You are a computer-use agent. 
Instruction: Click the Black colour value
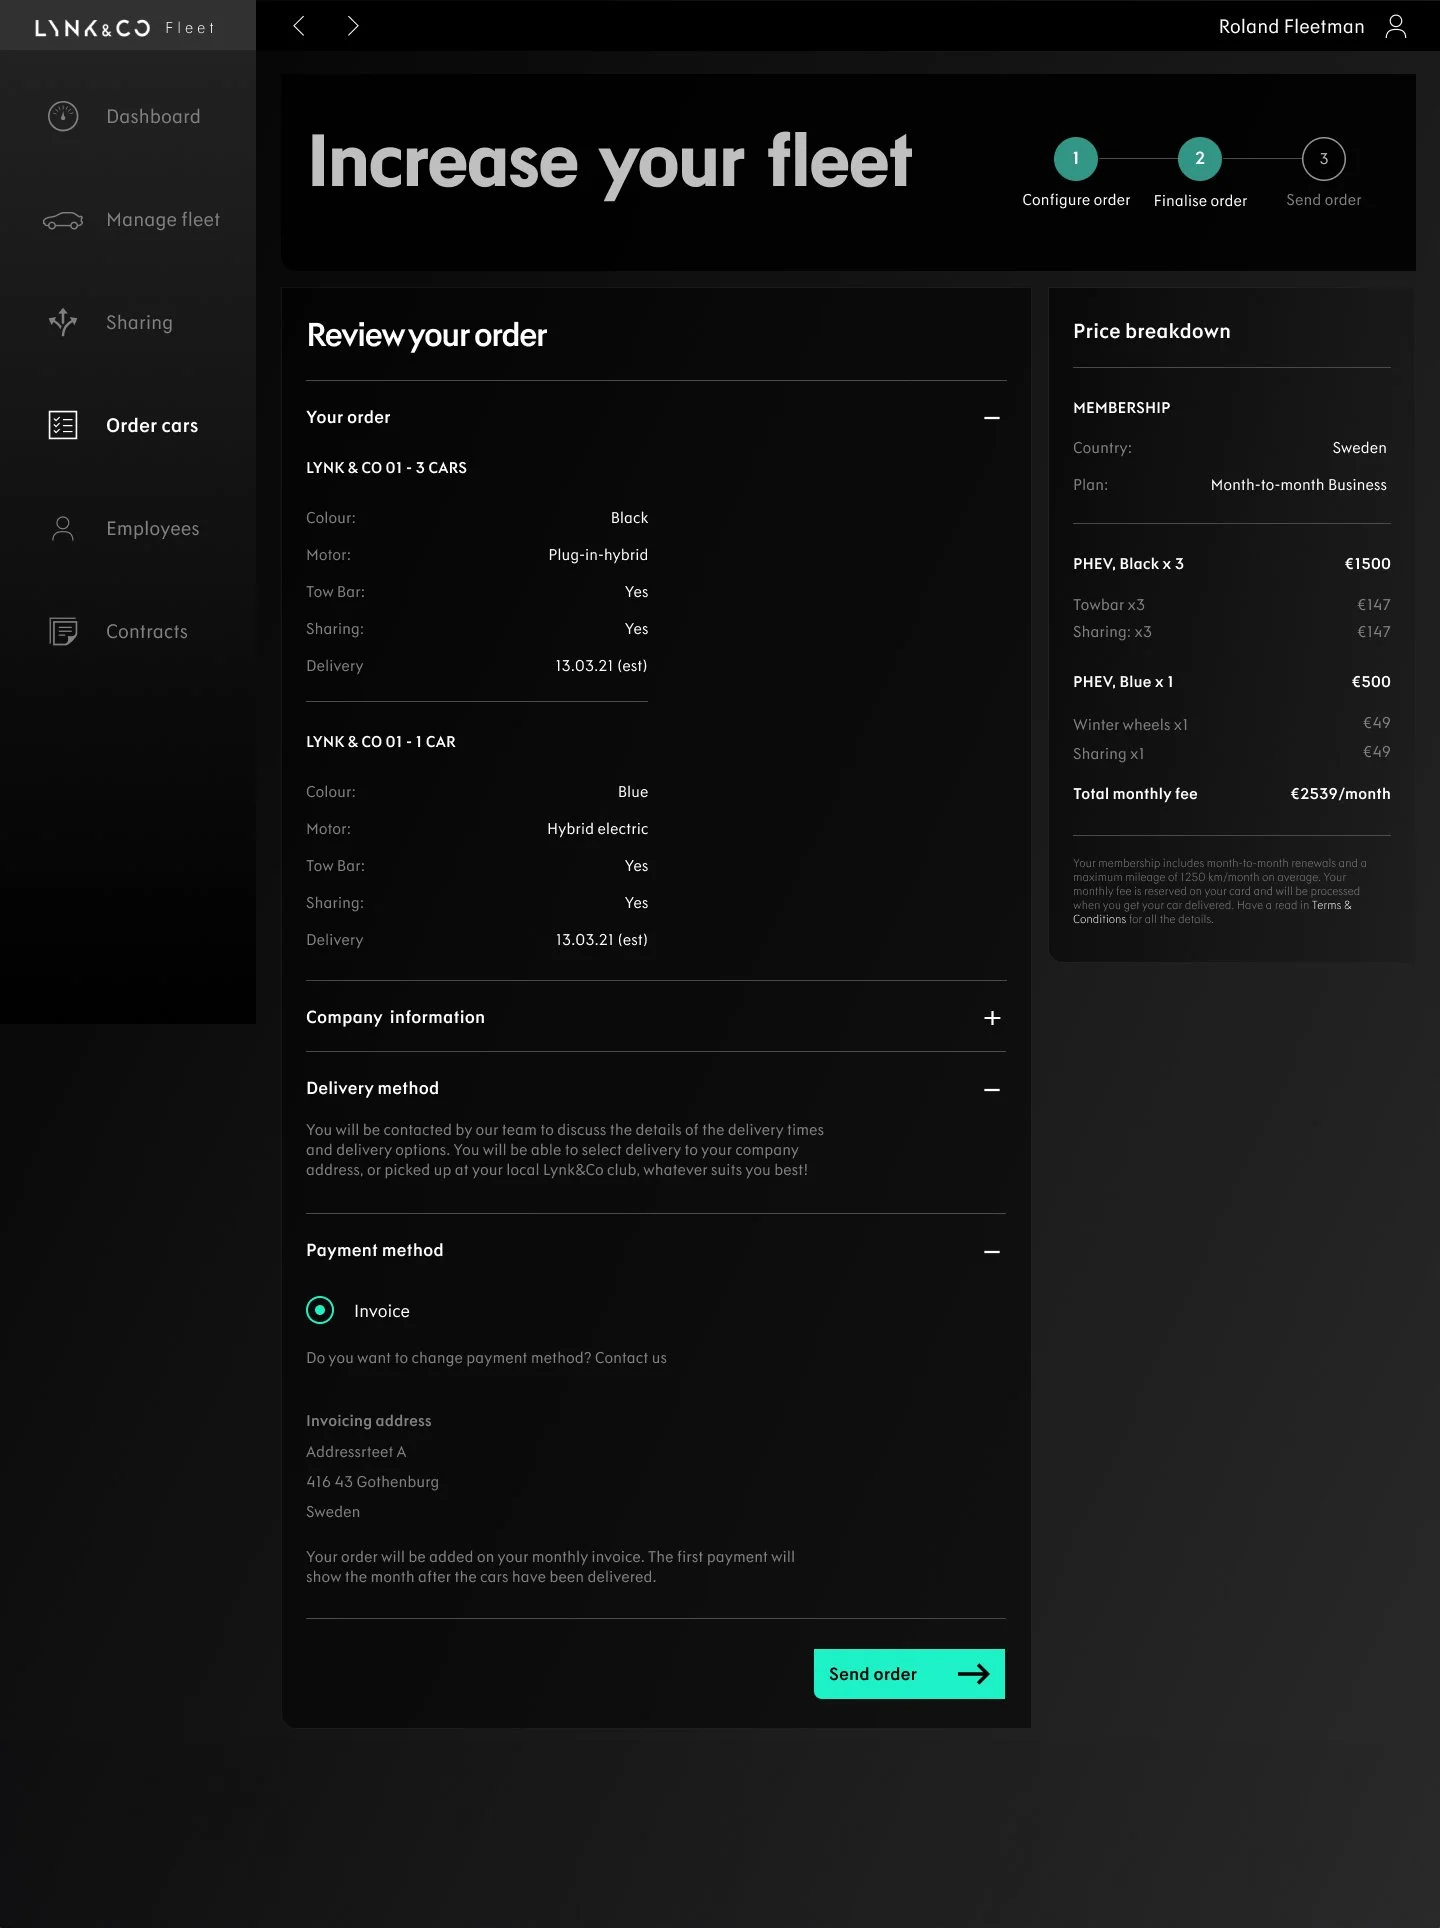[629, 518]
